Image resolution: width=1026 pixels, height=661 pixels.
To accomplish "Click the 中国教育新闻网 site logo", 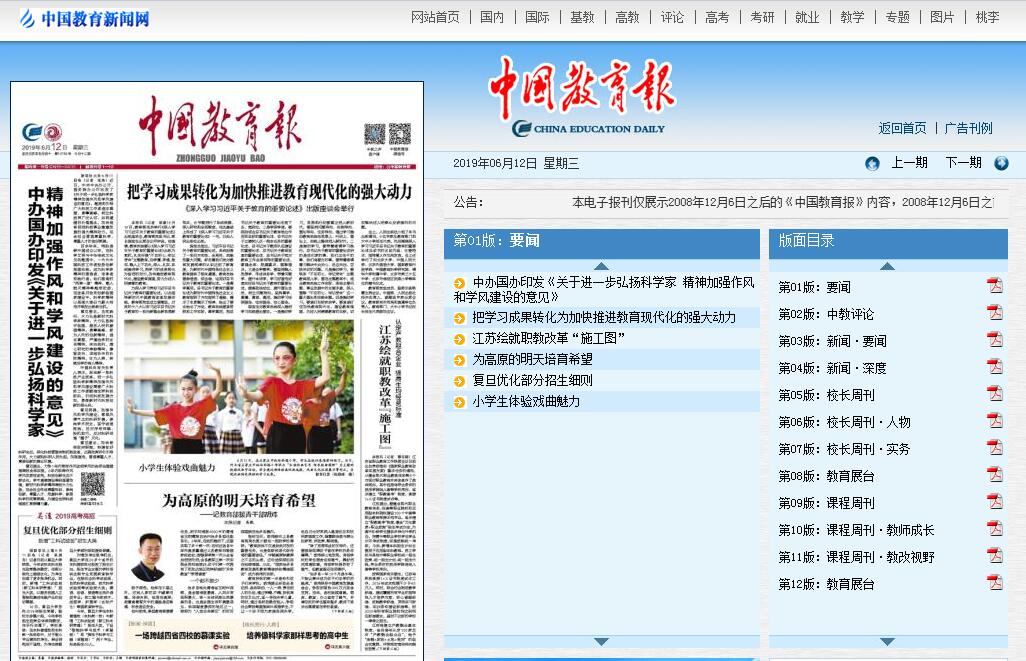I will [x=84, y=18].
